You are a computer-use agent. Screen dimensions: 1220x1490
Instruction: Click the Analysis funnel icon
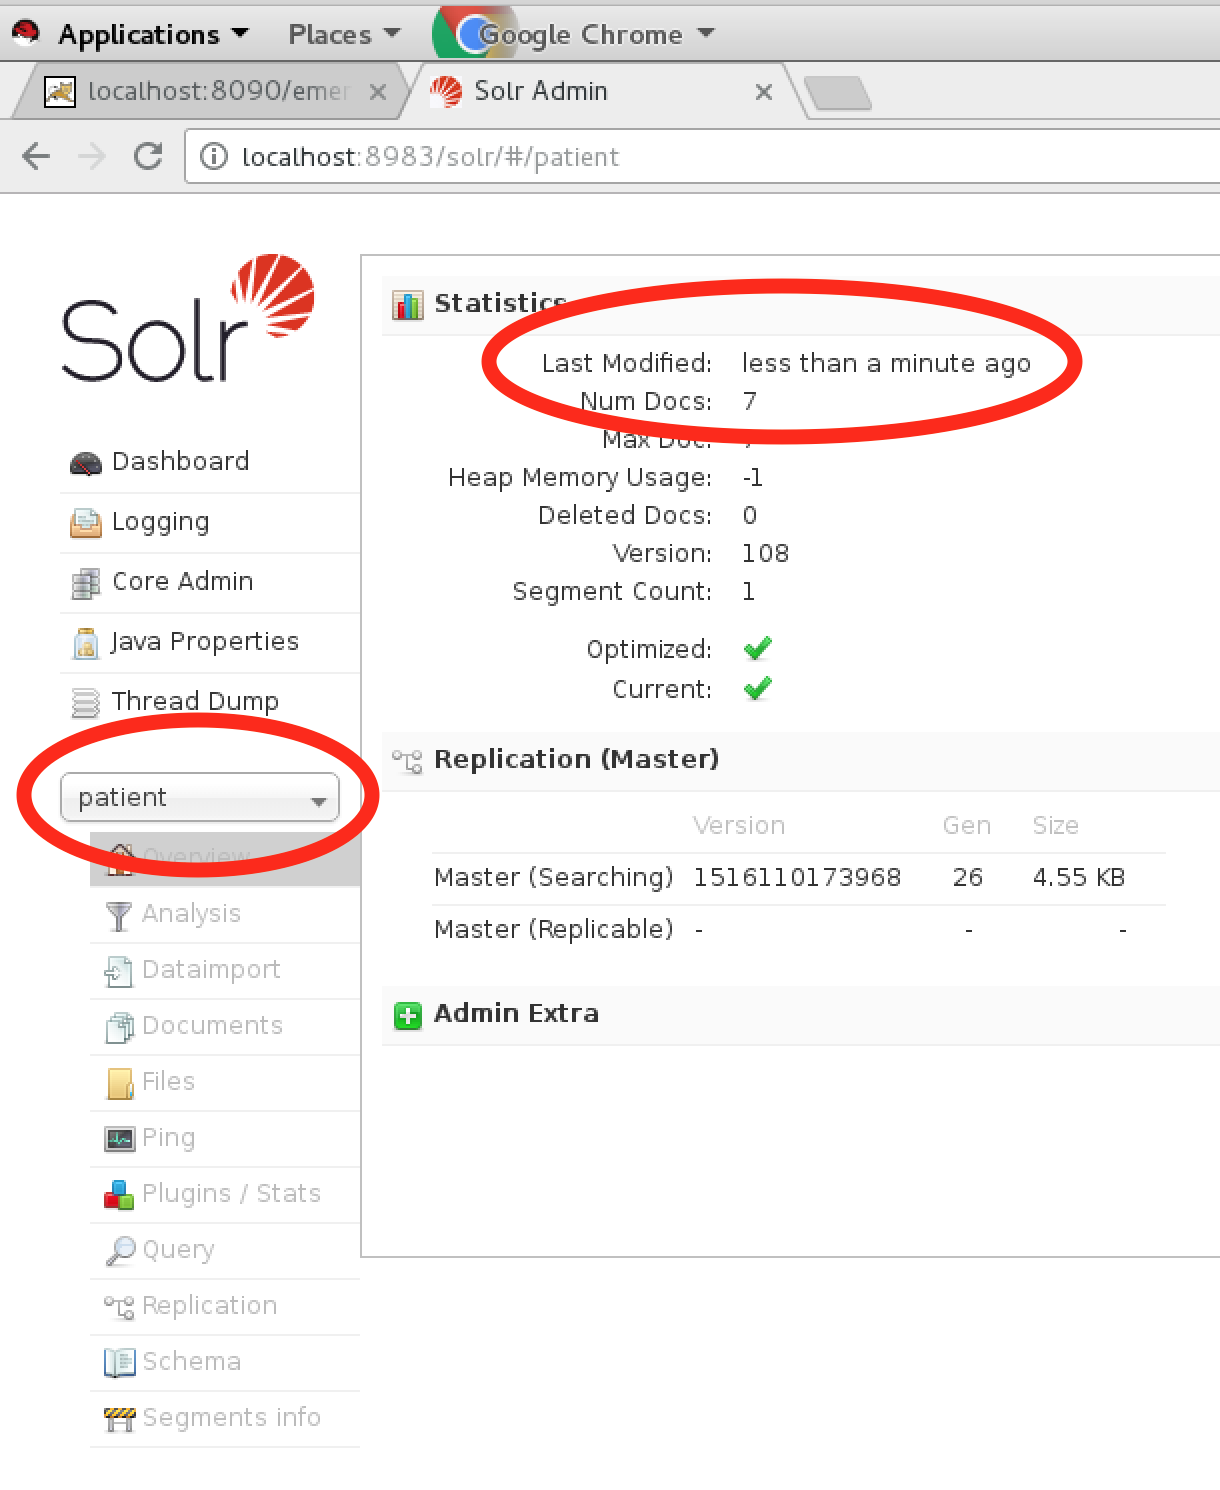pos(119,915)
